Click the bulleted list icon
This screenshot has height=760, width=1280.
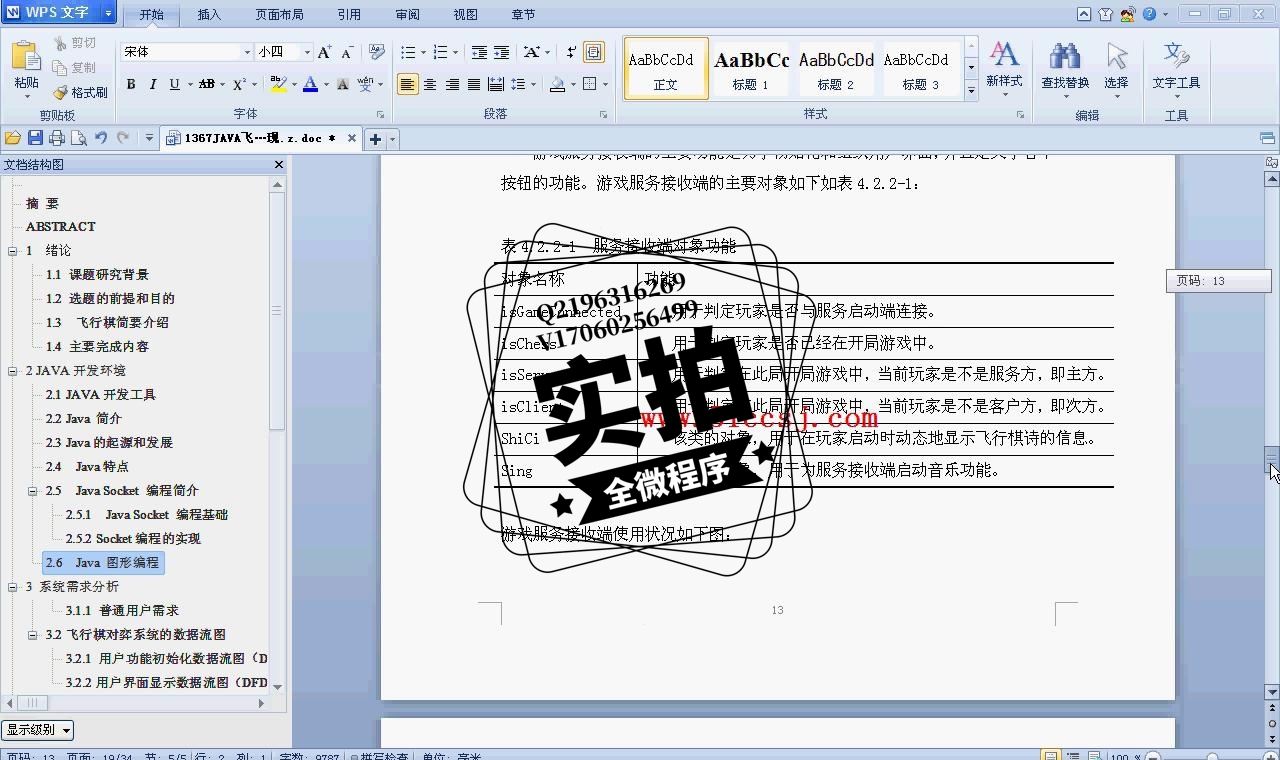408,52
